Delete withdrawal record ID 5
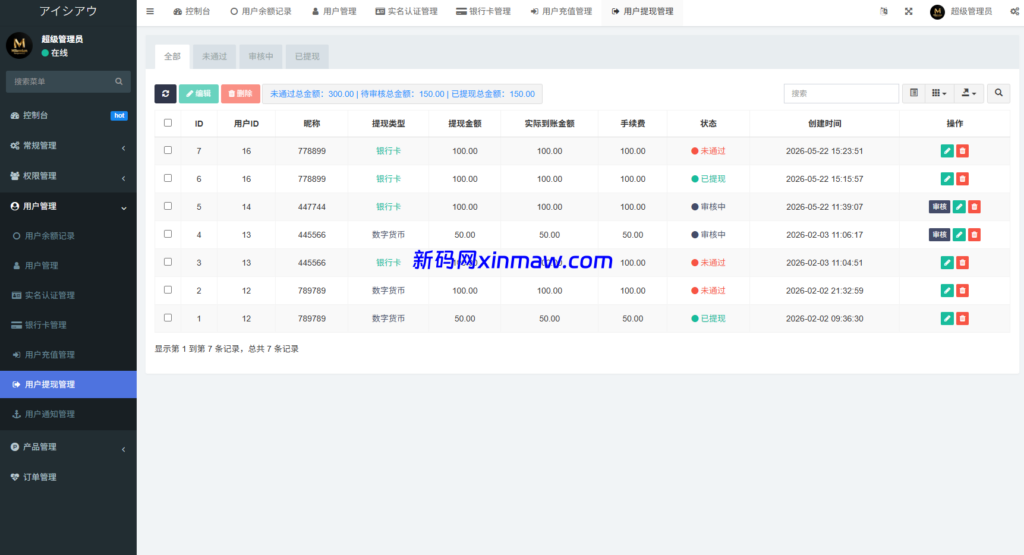This screenshot has width=1024, height=555. tap(974, 207)
